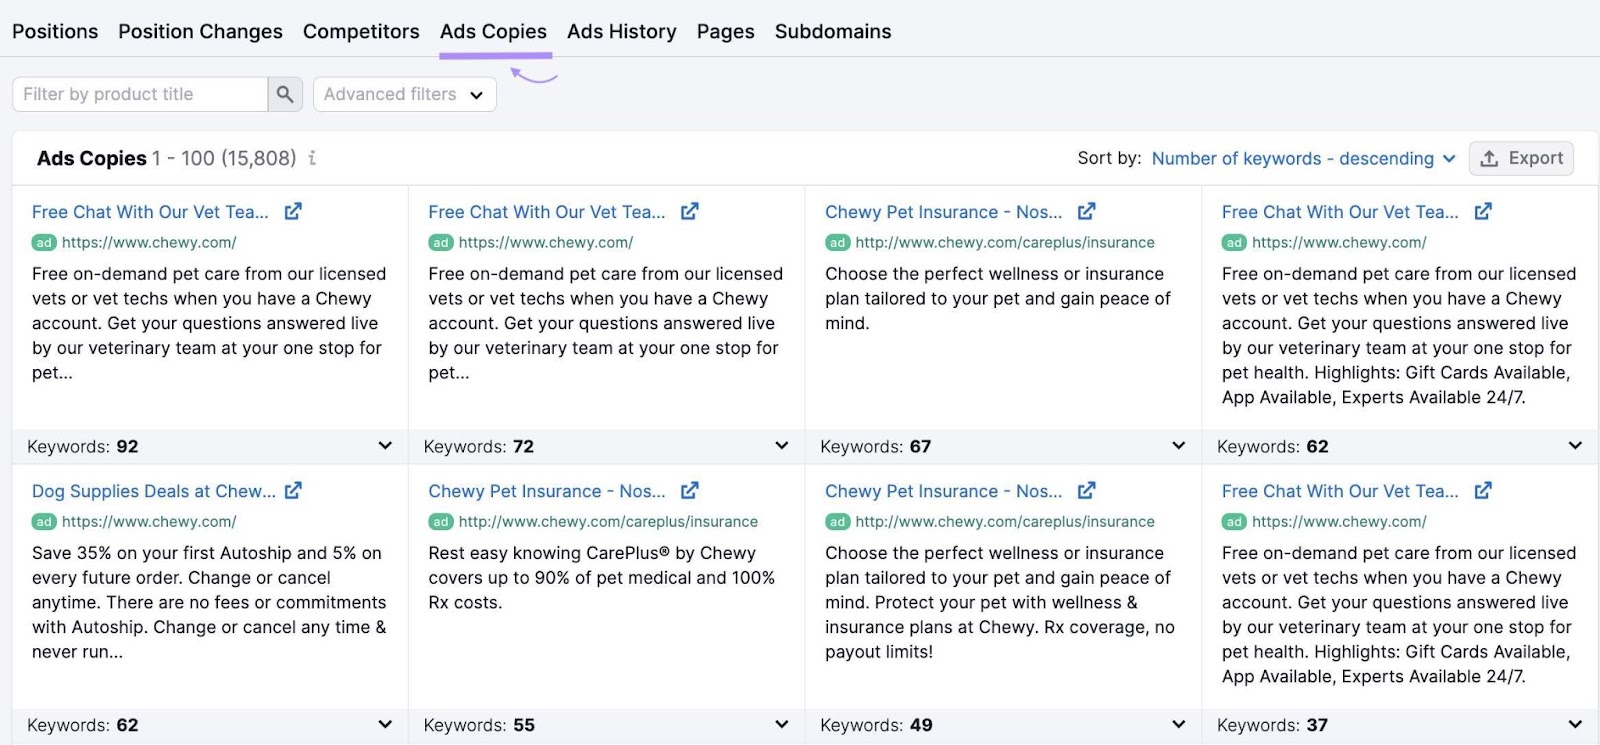This screenshot has height=745, width=1600.
Task: Click the ad badge in 49-keyword ad
Action: click(837, 521)
